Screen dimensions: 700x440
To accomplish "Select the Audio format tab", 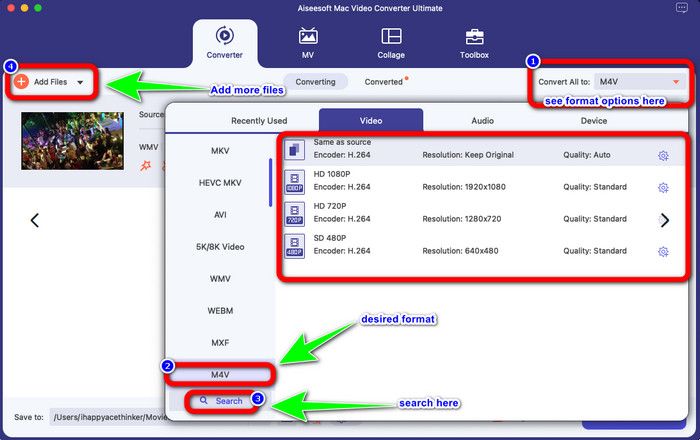I will (483, 120).
